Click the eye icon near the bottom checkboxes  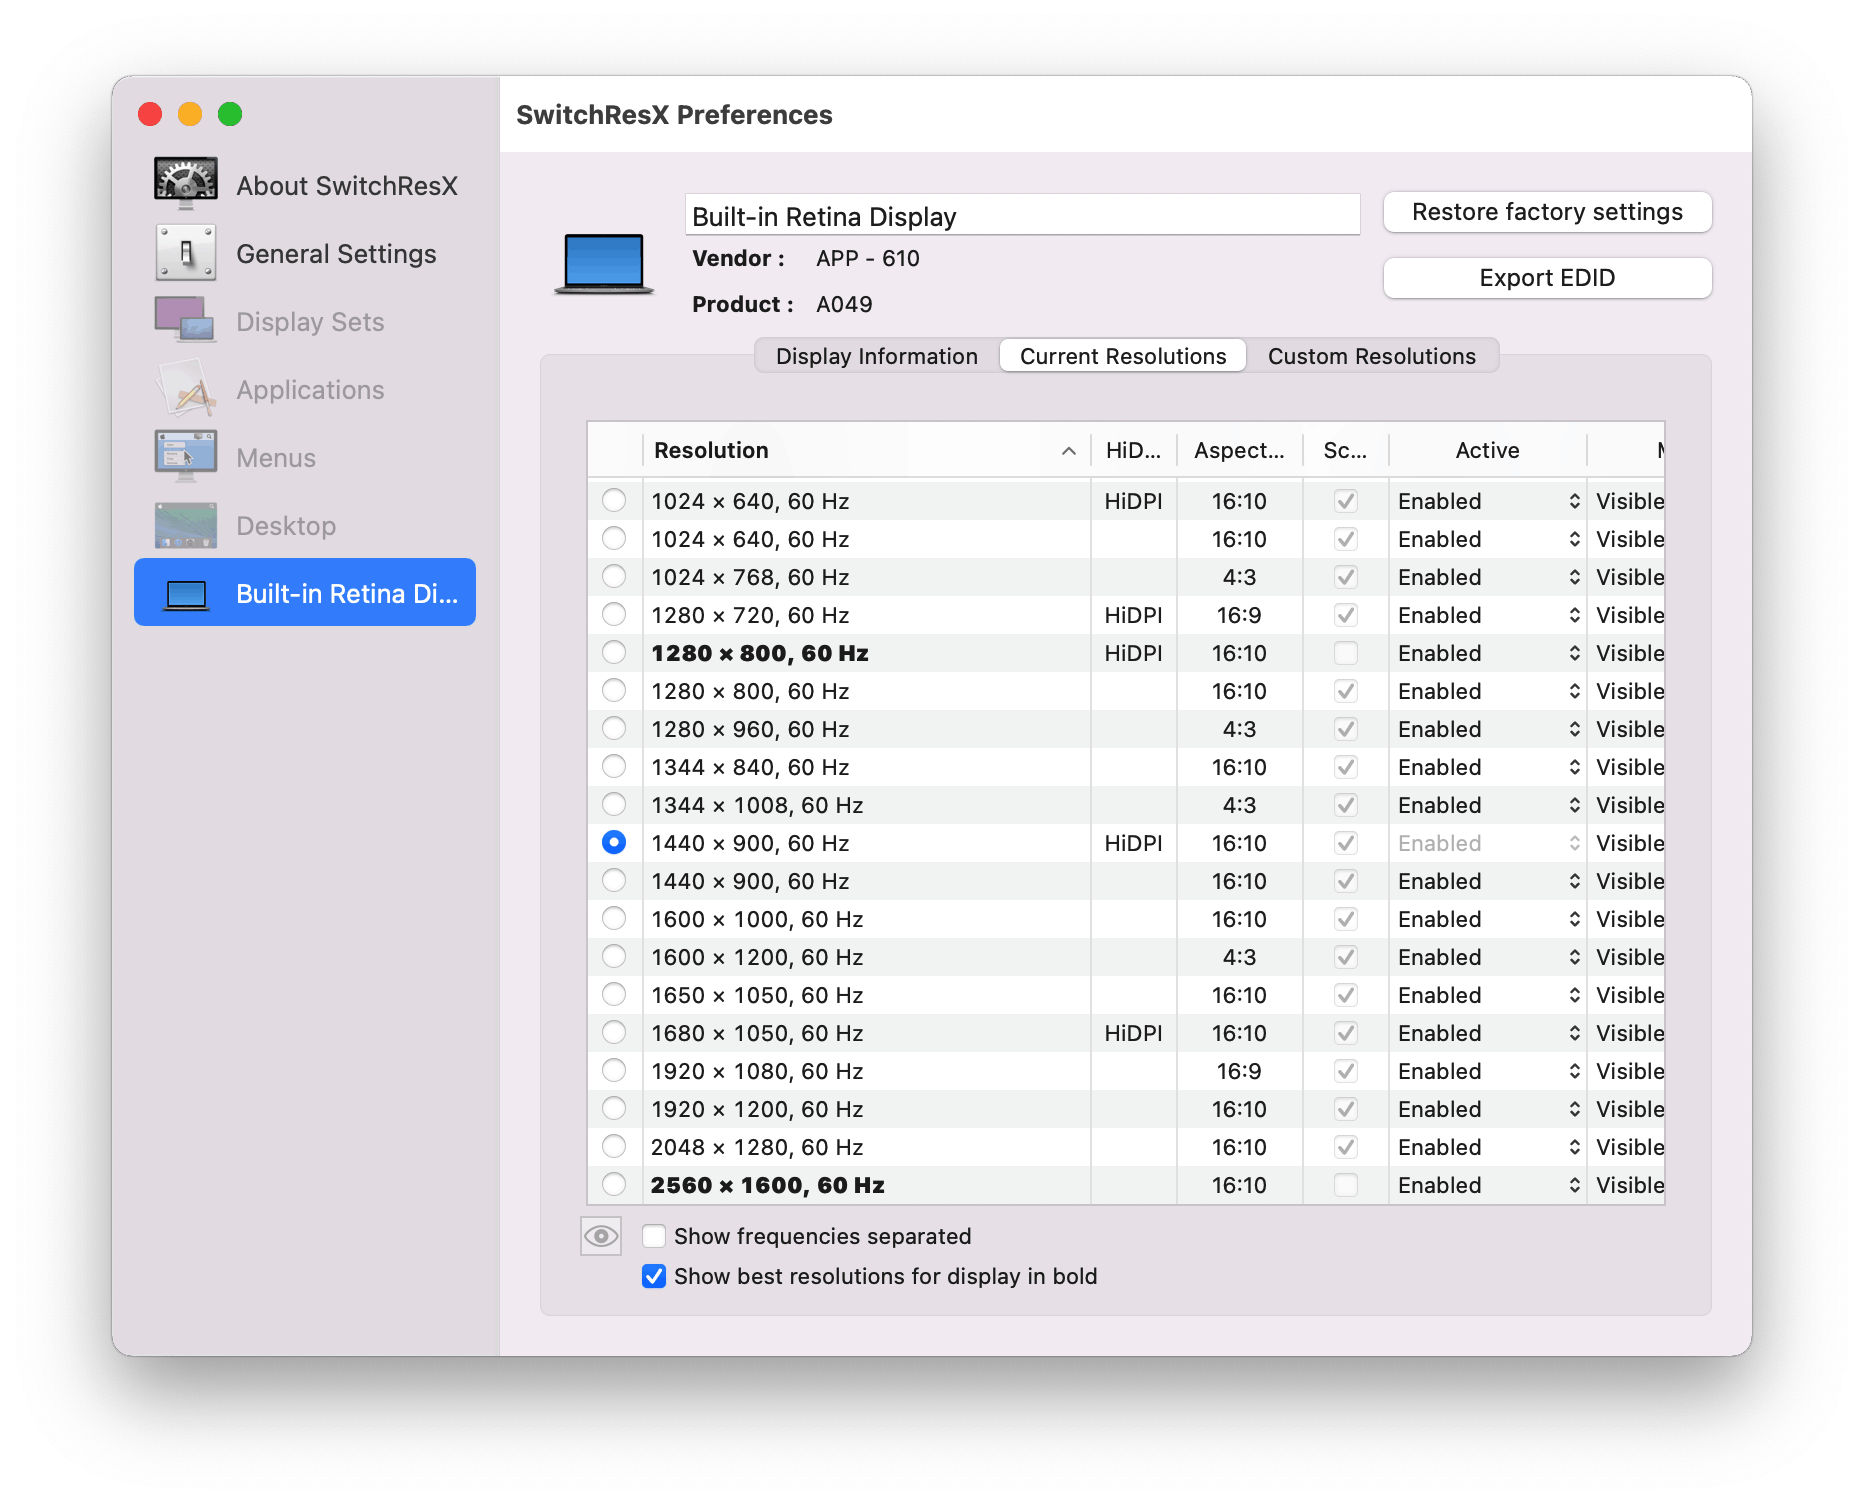pyautogui.click(x=600, y=1236)
